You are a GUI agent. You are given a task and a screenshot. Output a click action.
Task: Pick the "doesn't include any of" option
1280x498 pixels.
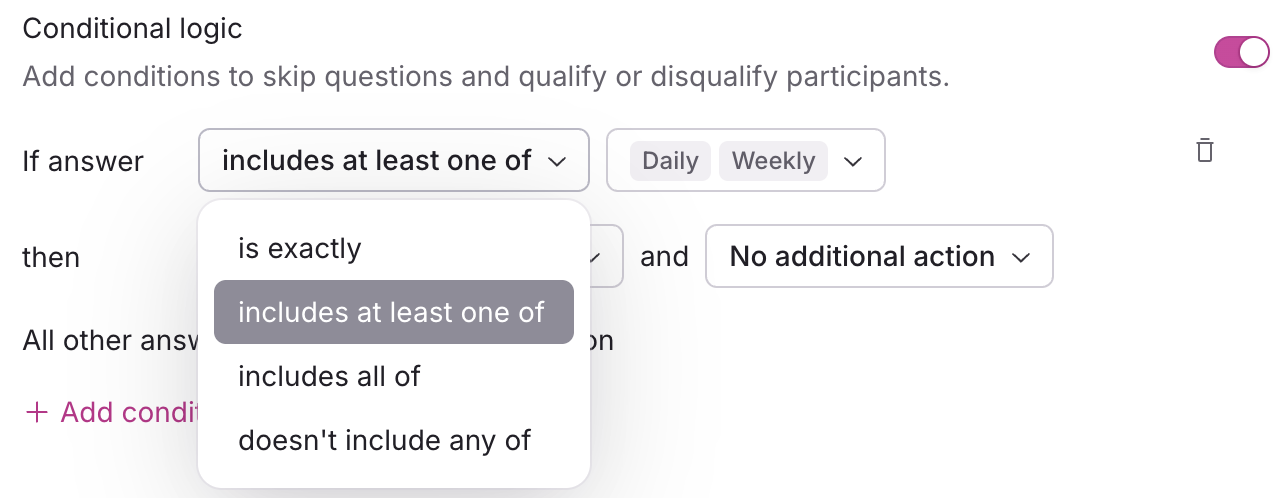click(384, 439)
